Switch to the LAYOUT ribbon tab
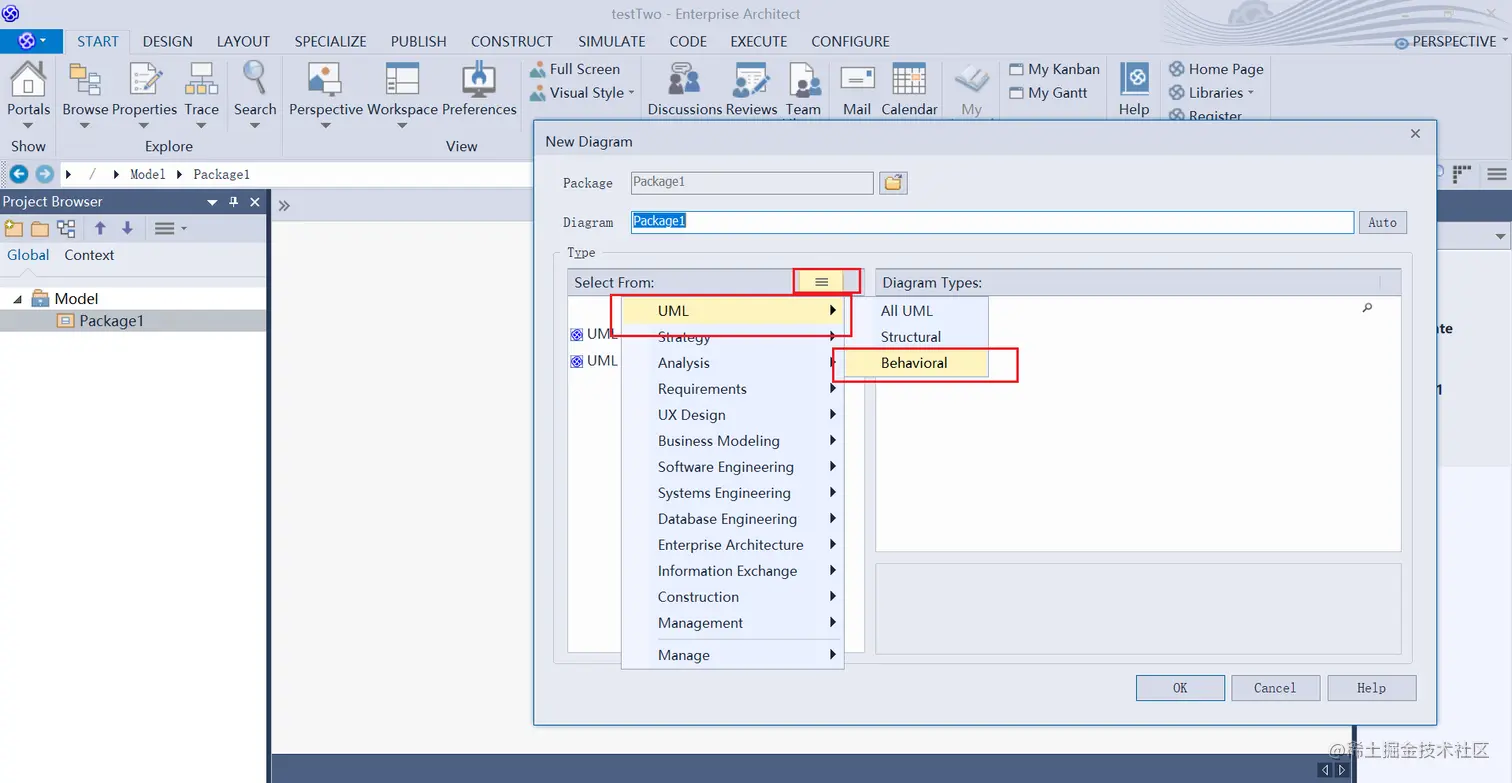The image size is (1512, 783). tap(244, 41)
